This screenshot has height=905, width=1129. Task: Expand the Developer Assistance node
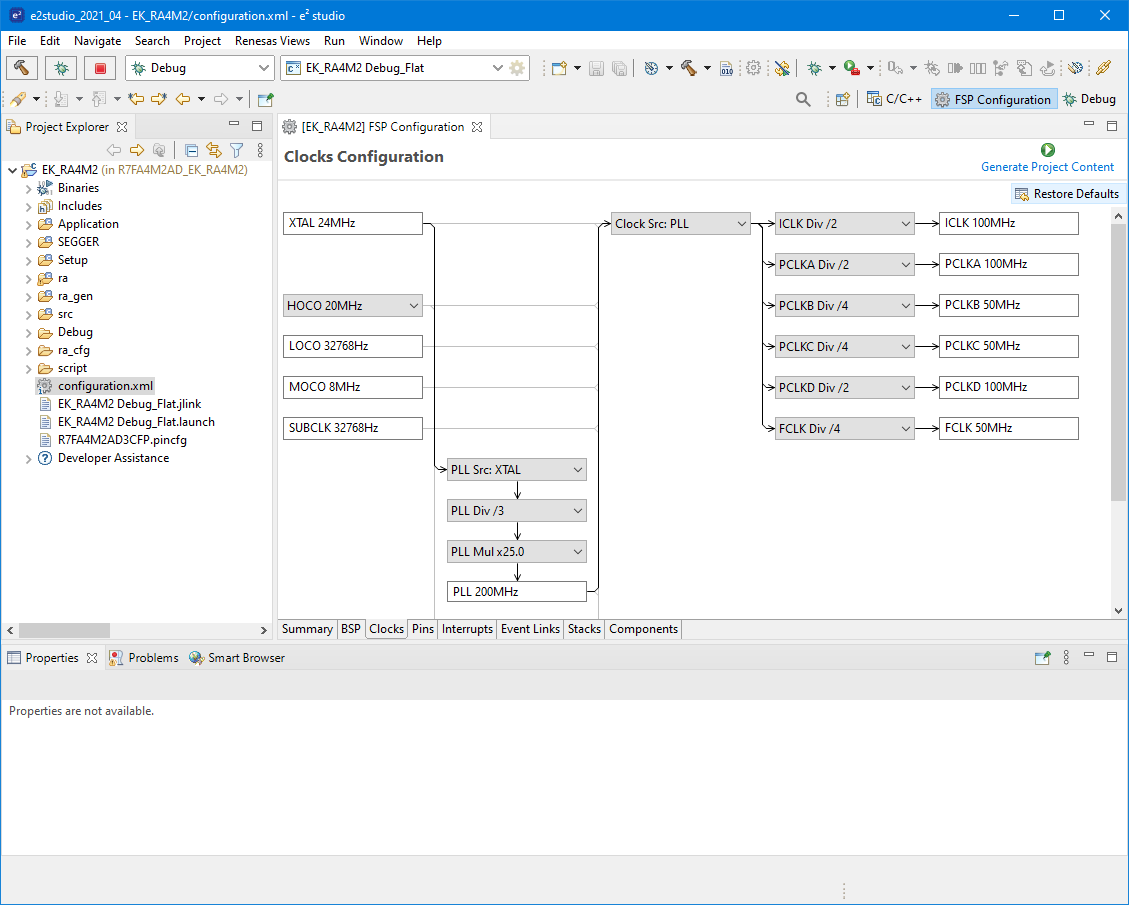(28, 458)
